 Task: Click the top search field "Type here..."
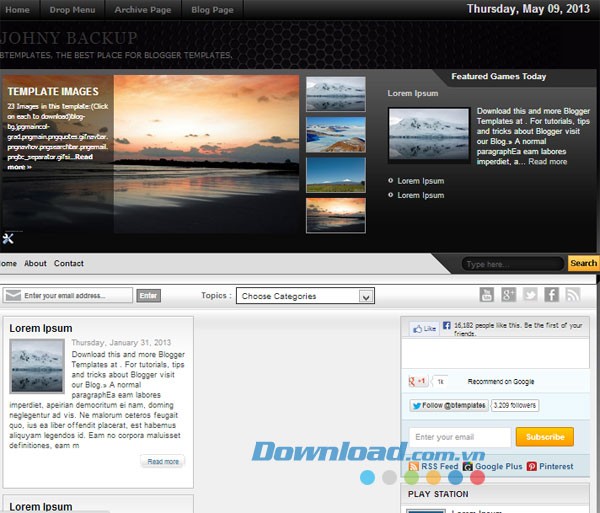(512, 264)
